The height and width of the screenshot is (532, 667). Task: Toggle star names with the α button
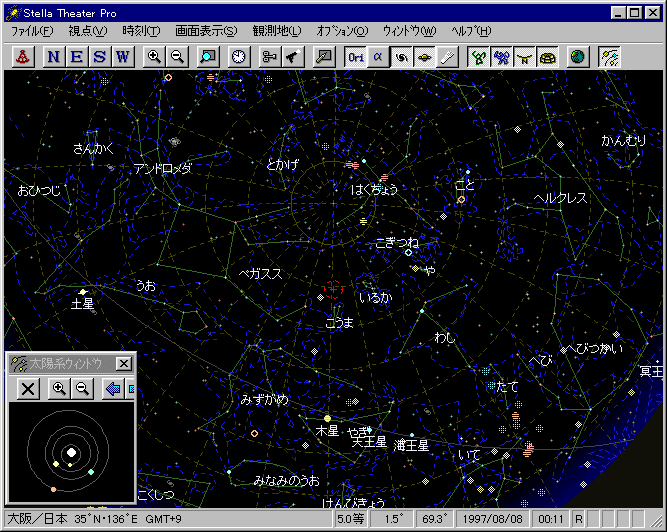pos(378,57)
